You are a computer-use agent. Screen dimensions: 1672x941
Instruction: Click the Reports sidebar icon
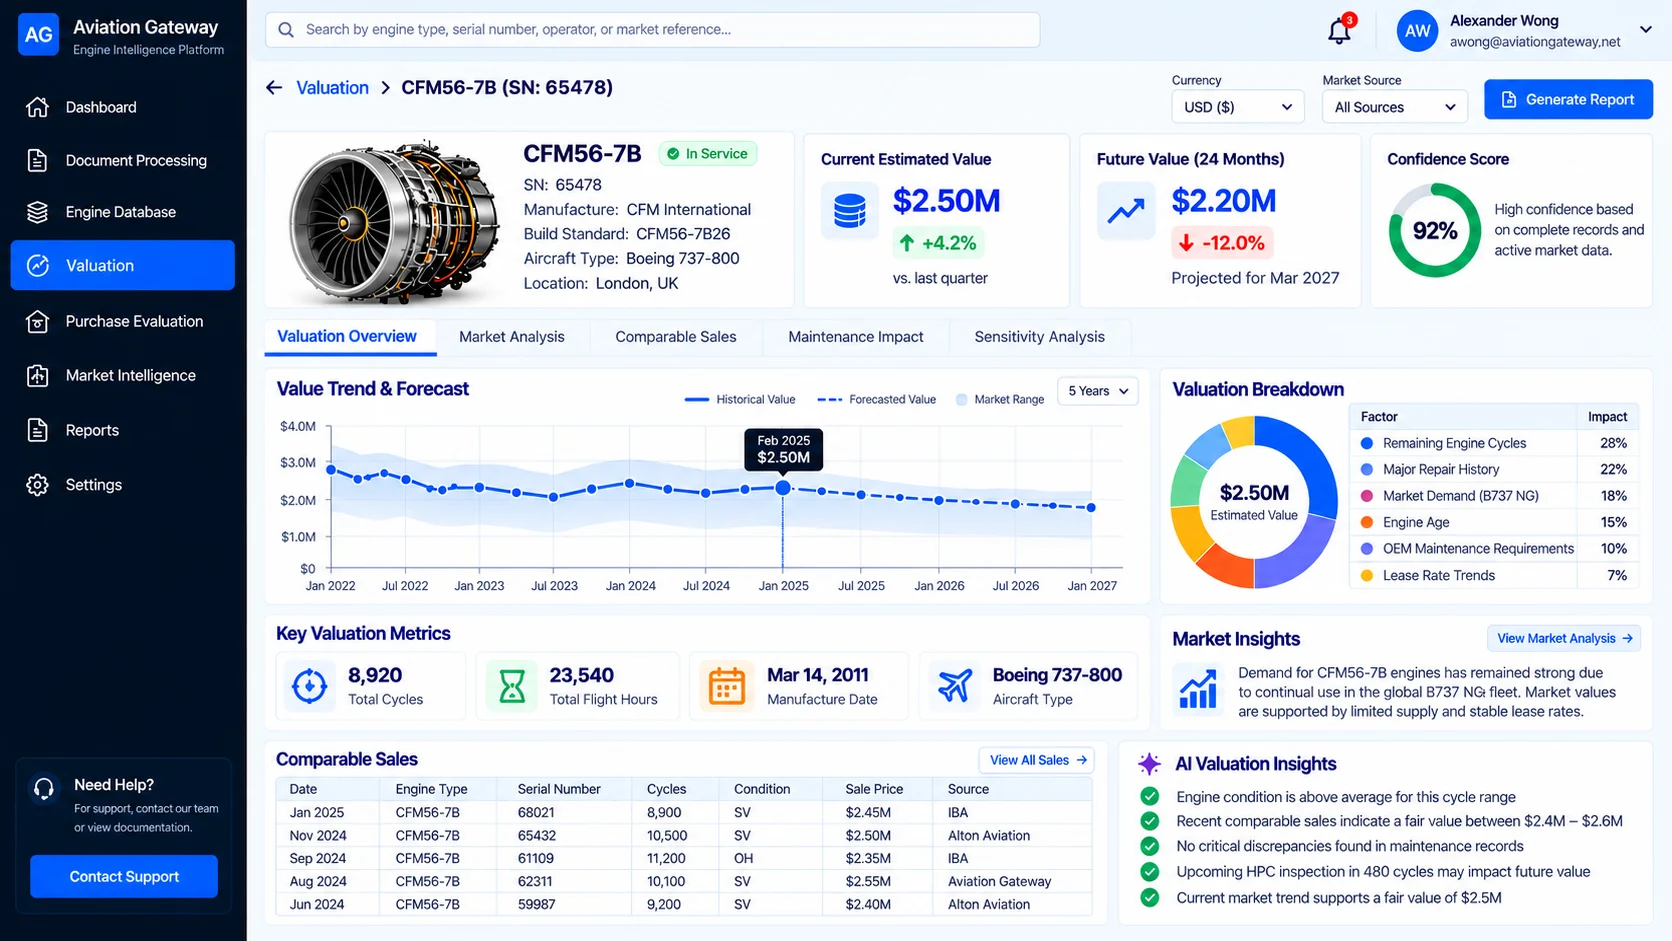click(37, 430)
